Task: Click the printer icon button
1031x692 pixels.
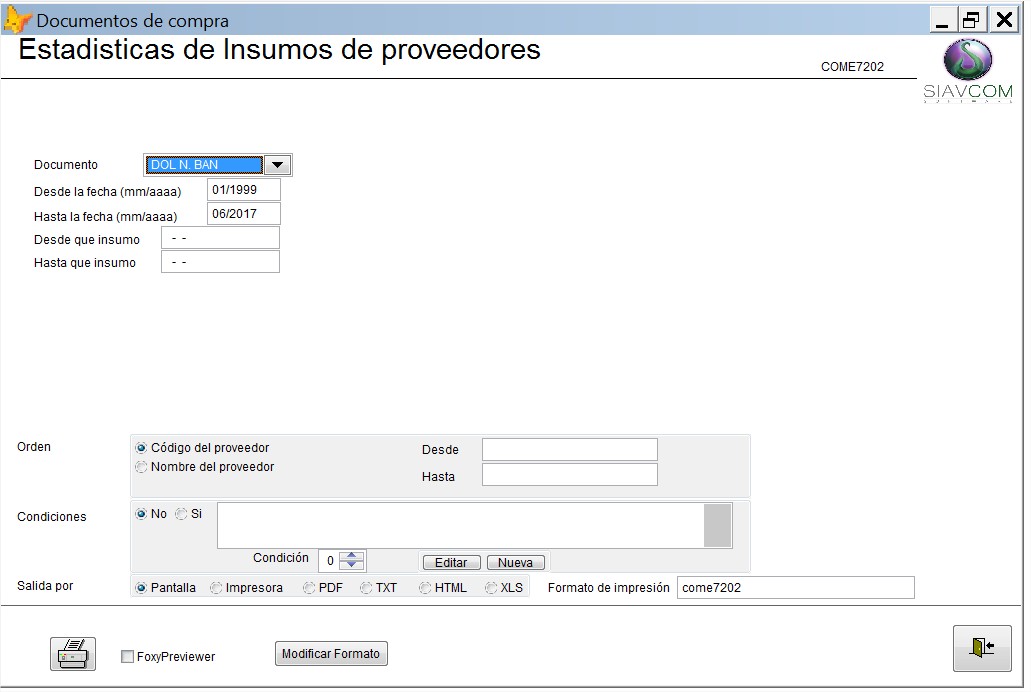Action: [73, 653]
